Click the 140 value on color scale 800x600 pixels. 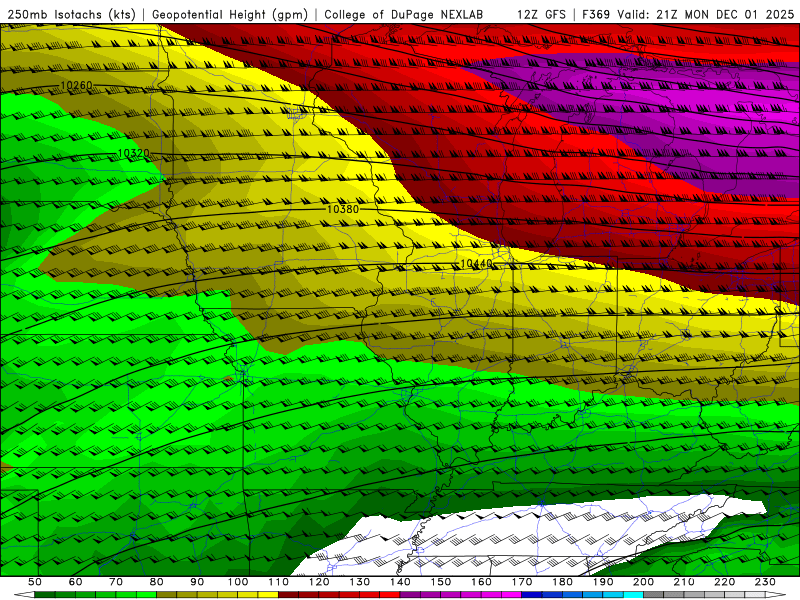tap(401, 582)
